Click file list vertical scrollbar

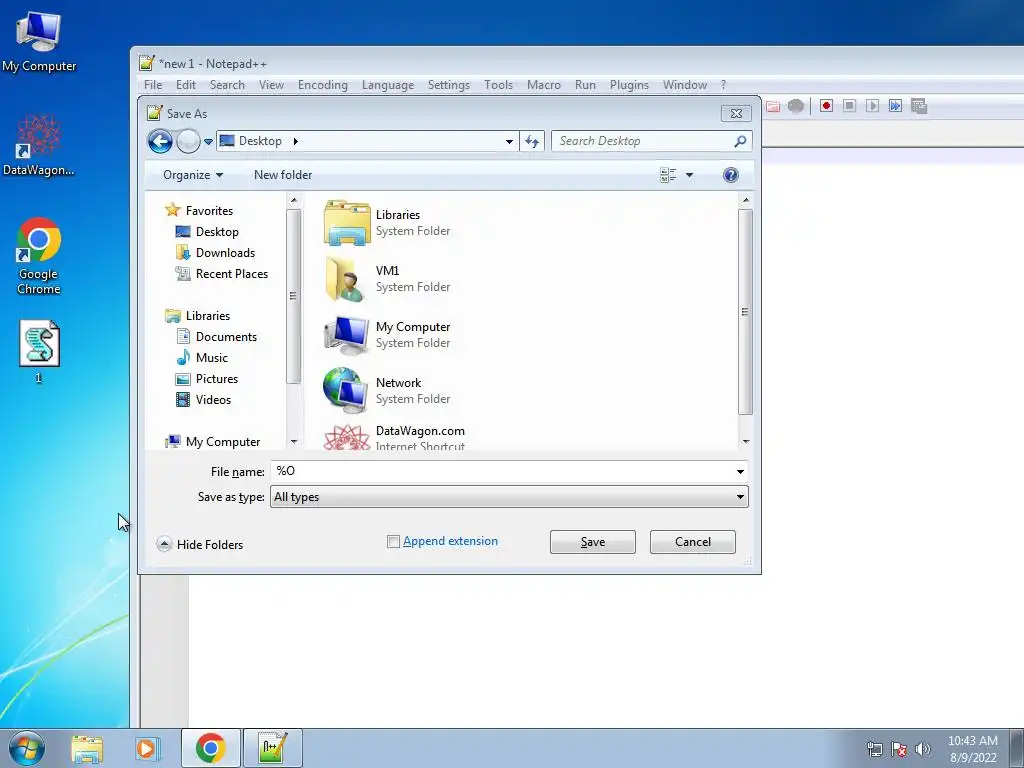tap(745, 312)
